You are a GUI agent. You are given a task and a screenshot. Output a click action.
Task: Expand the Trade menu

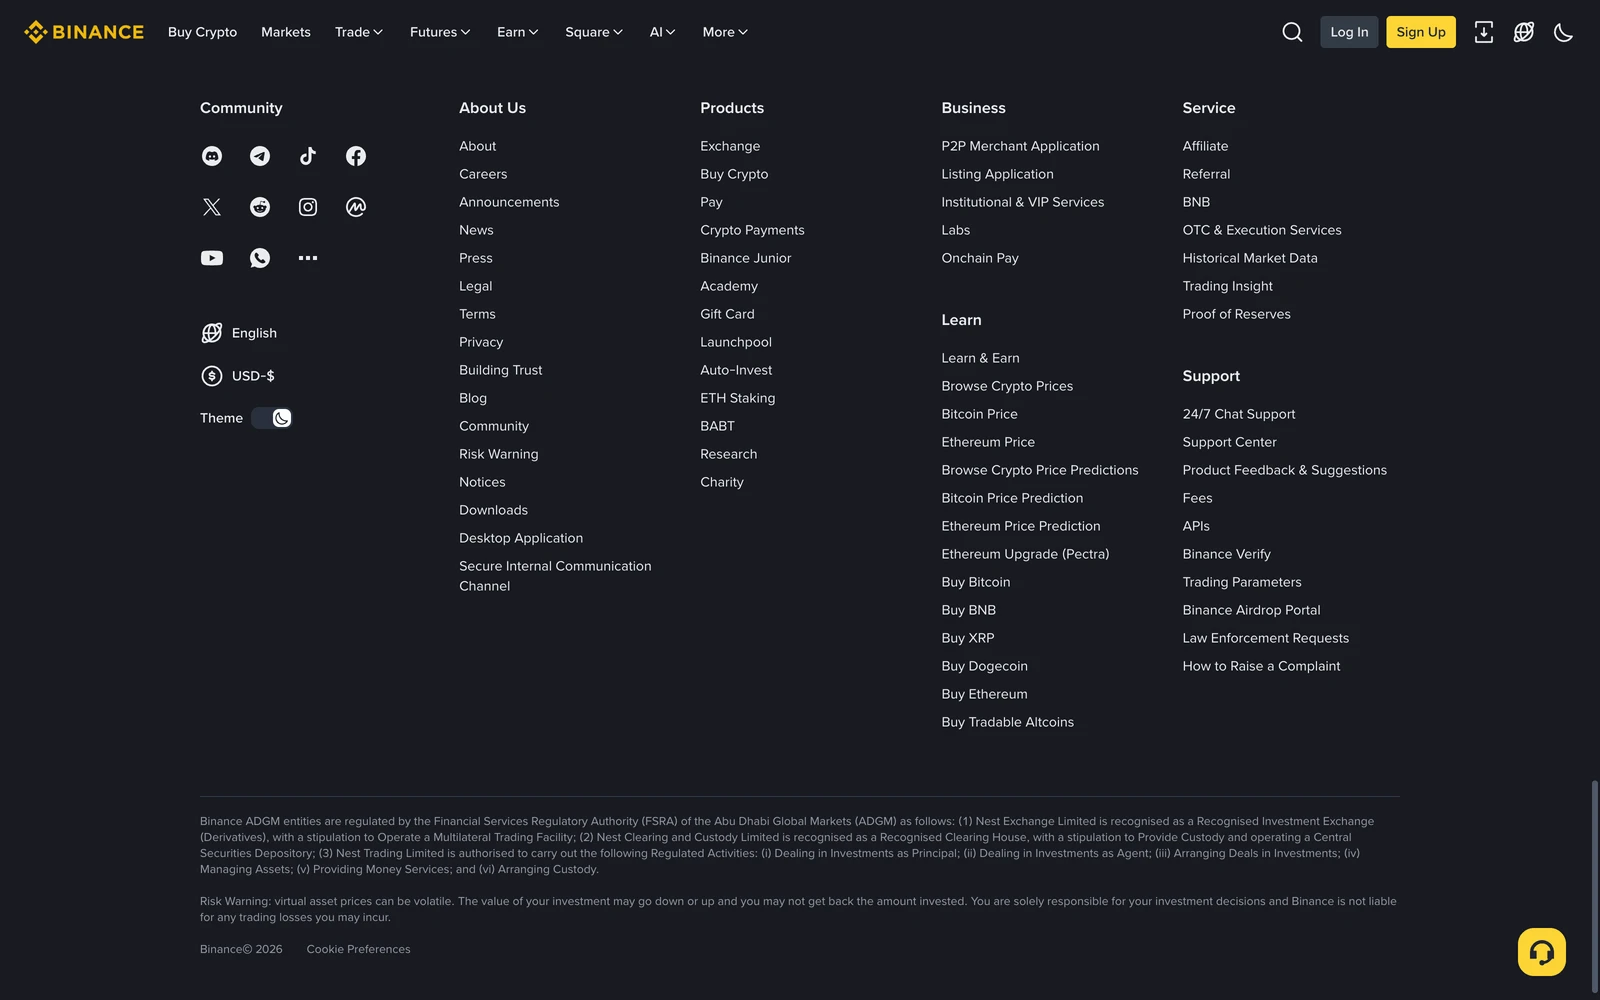pos(359,32)
